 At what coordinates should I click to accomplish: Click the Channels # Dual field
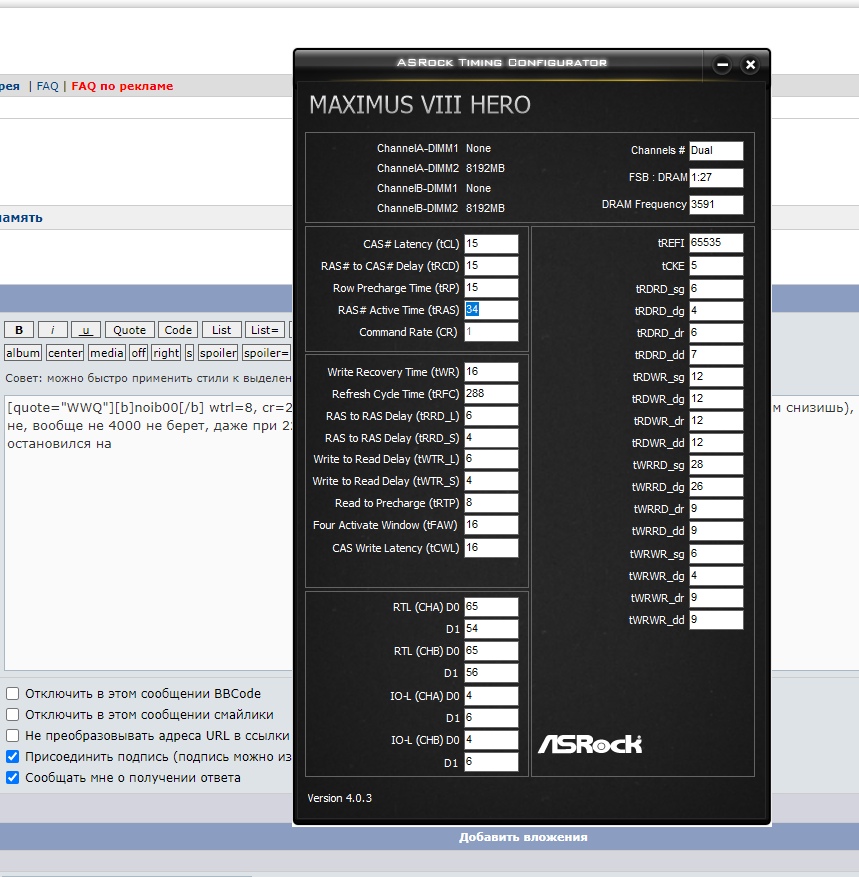click(716, 150)
